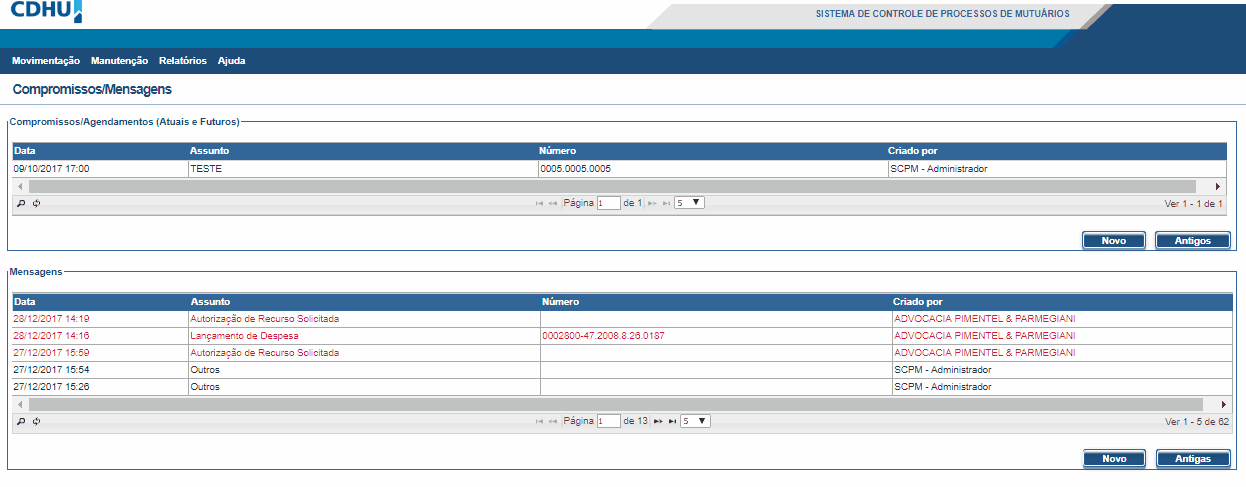Click page number field in Mensagens pager
Viewport: 1246px width, 487px height.
point(608,421)
